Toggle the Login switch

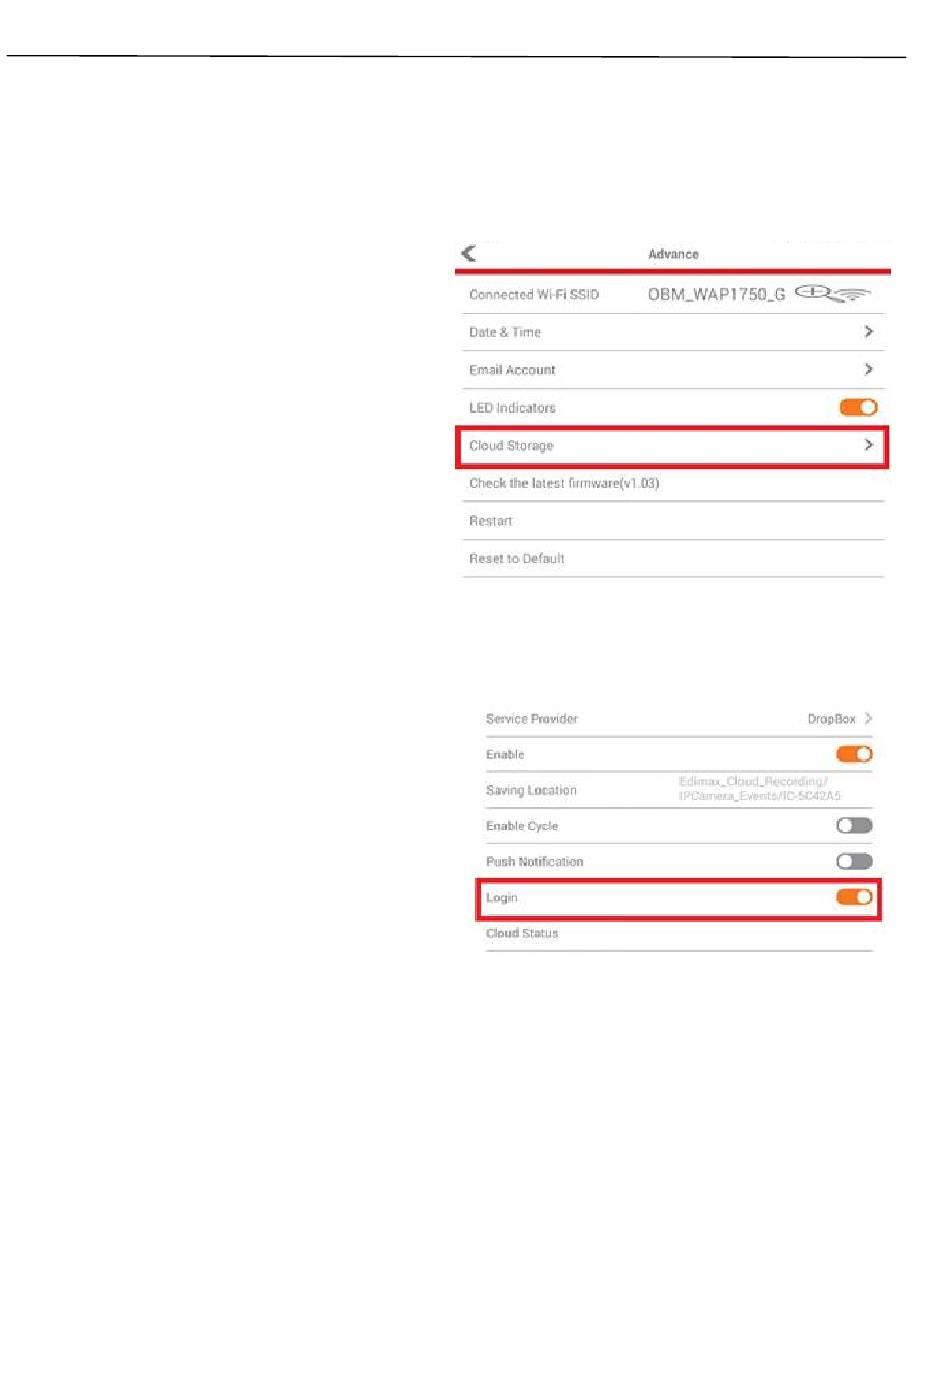click(854, 897)
